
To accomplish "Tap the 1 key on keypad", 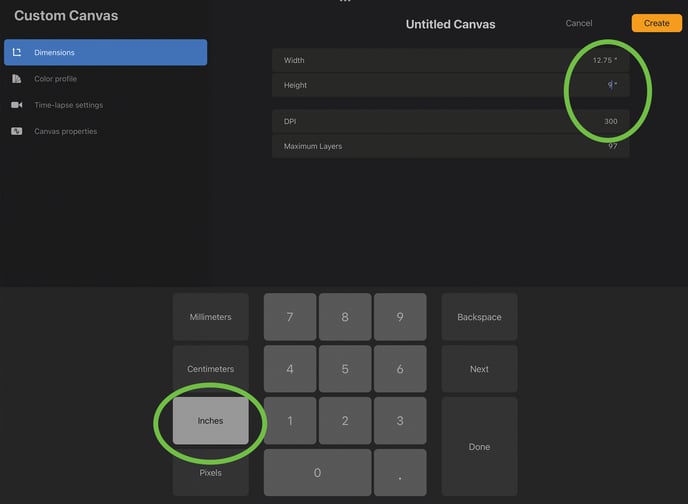I will 290,421.
